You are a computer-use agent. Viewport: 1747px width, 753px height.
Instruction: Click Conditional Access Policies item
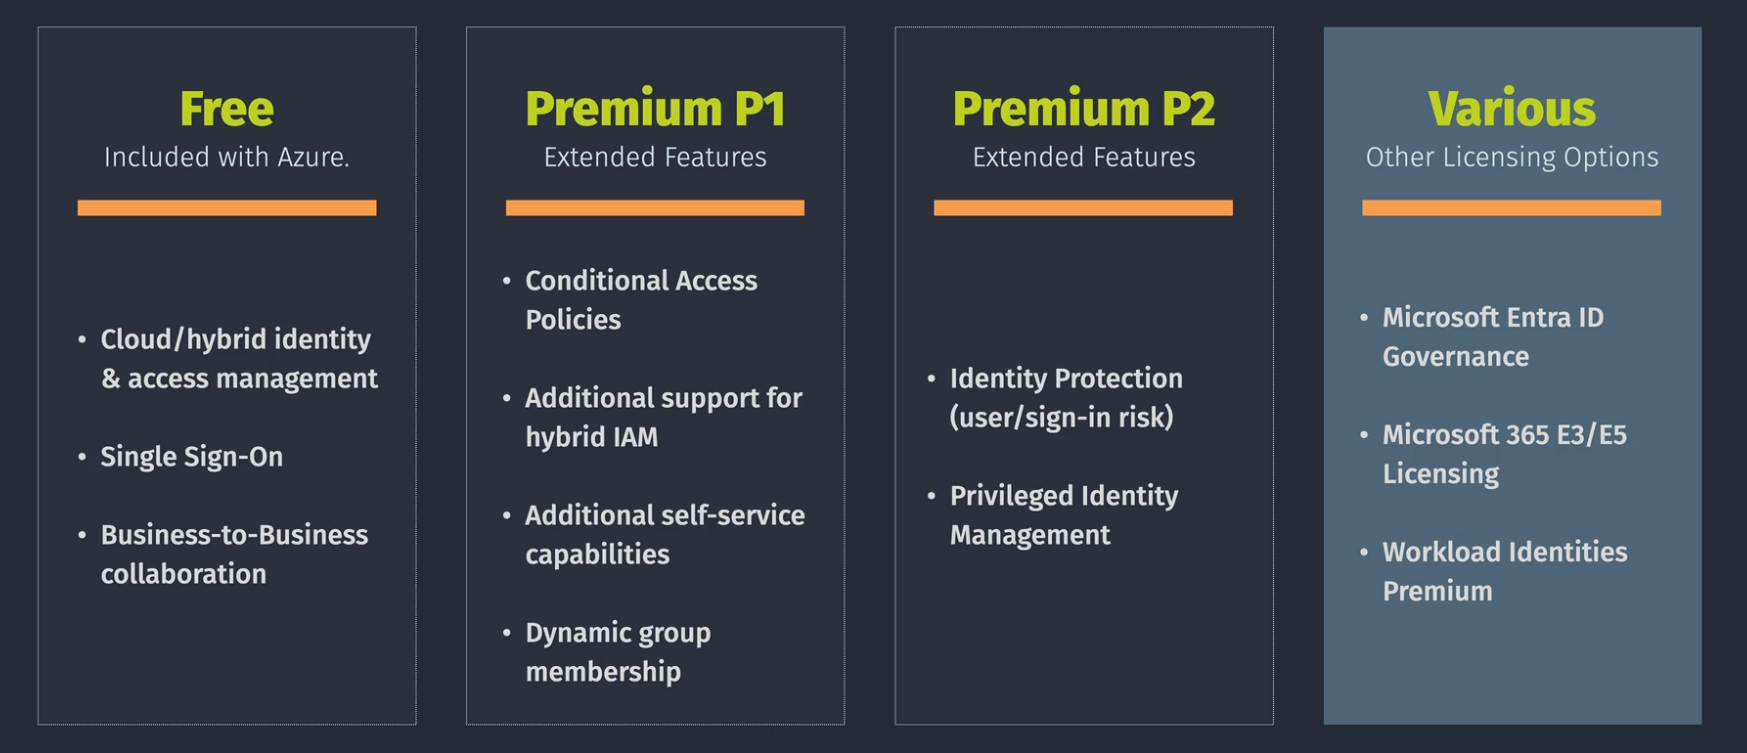coord(641,300)
